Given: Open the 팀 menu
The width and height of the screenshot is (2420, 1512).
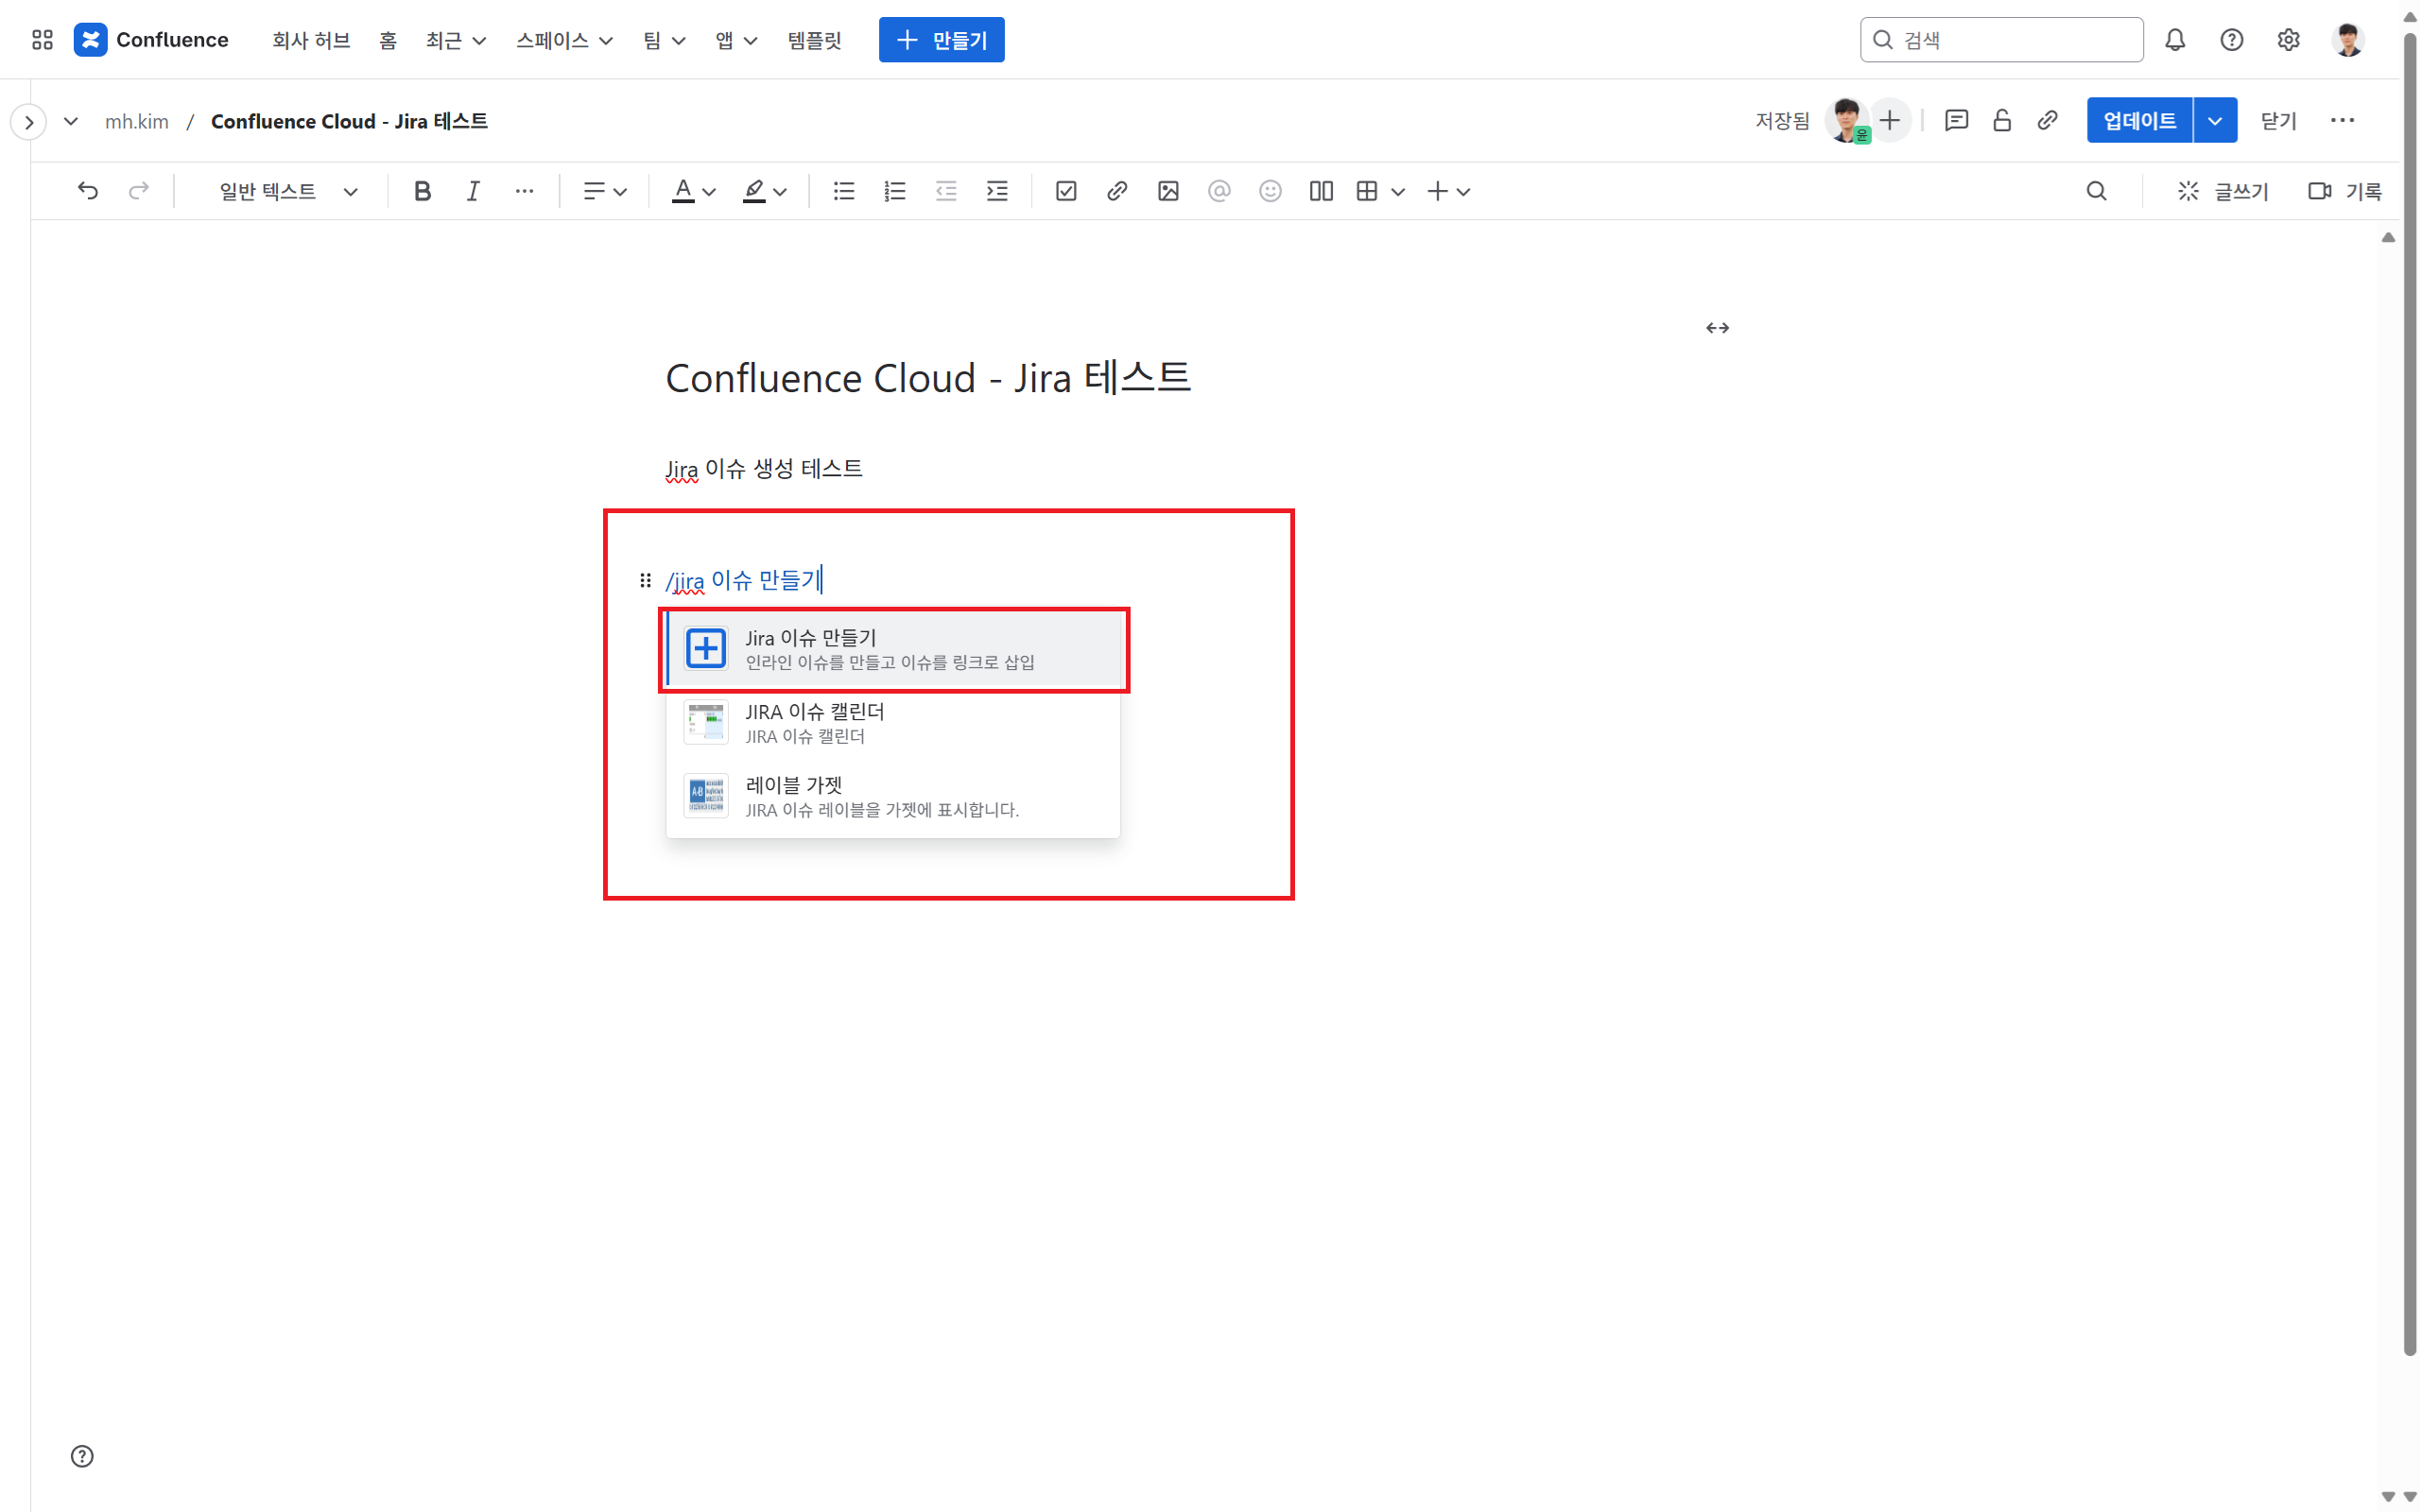Looking at the screenshot, I should [x=664, y=40].
